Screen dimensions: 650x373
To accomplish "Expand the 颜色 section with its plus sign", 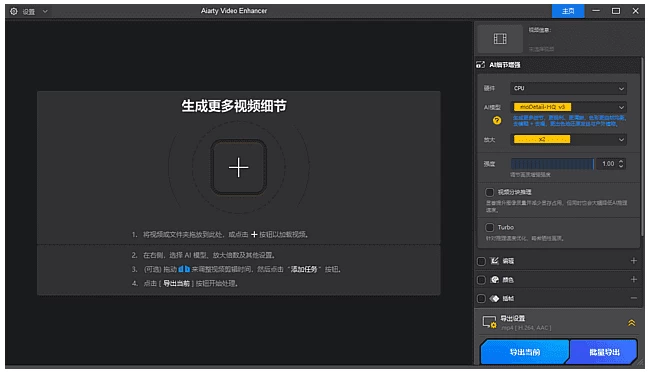I will [633, 279].
